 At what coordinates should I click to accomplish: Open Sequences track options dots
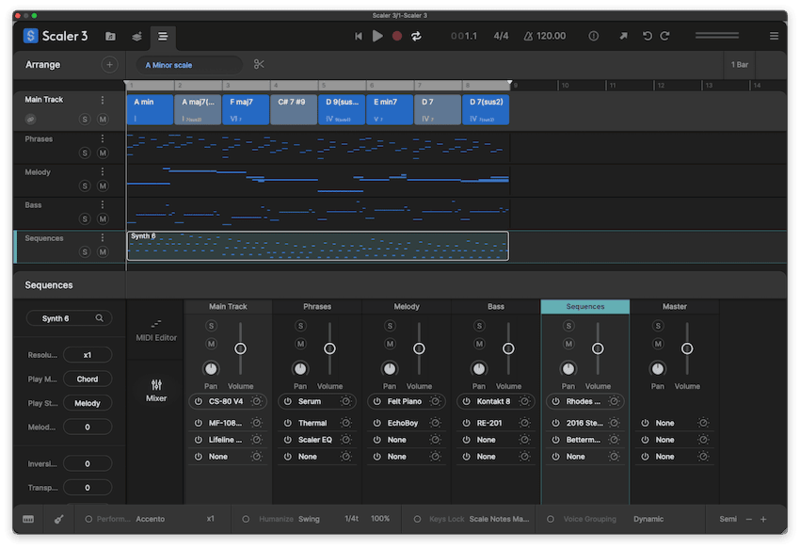click(x=103, y=238)
